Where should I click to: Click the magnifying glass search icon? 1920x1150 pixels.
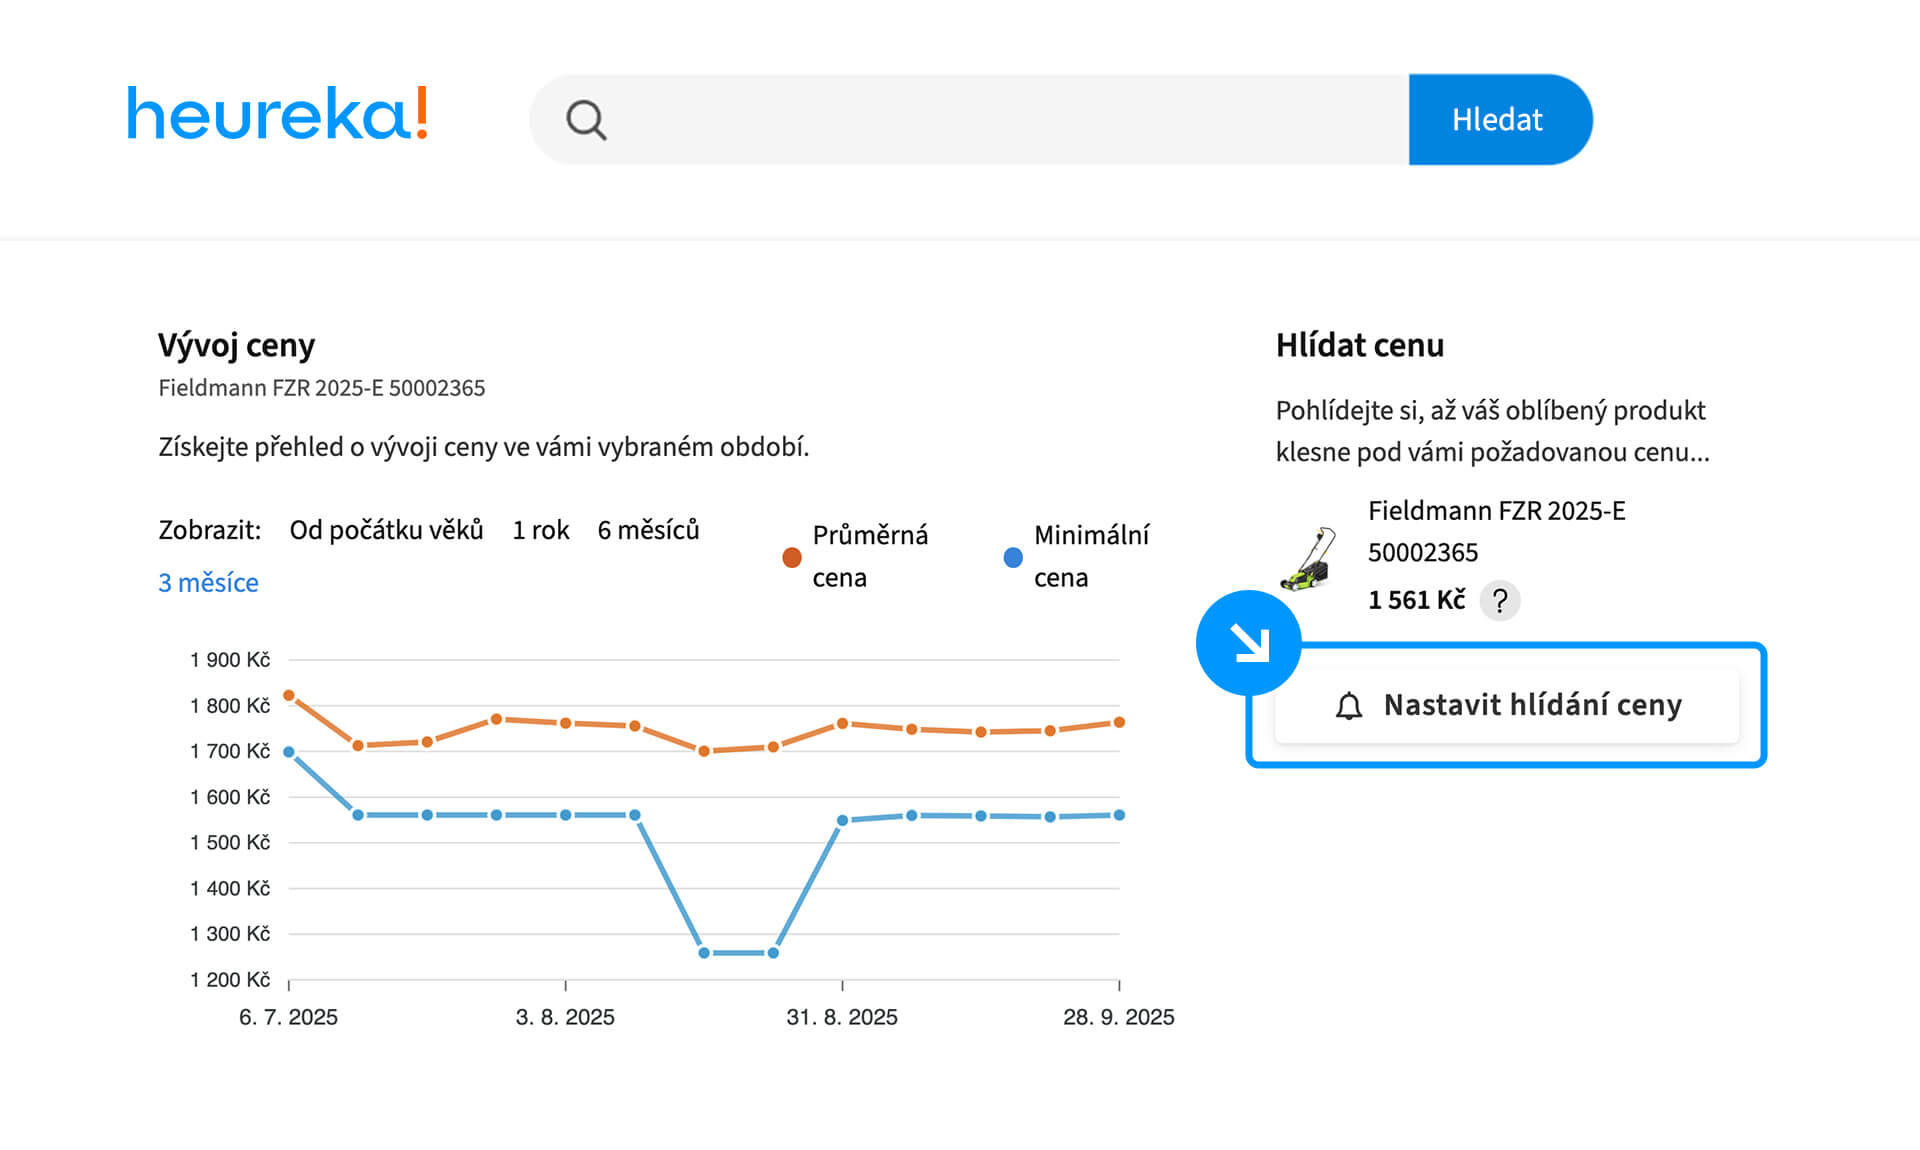pyautogui.click(x=586, y=120)
